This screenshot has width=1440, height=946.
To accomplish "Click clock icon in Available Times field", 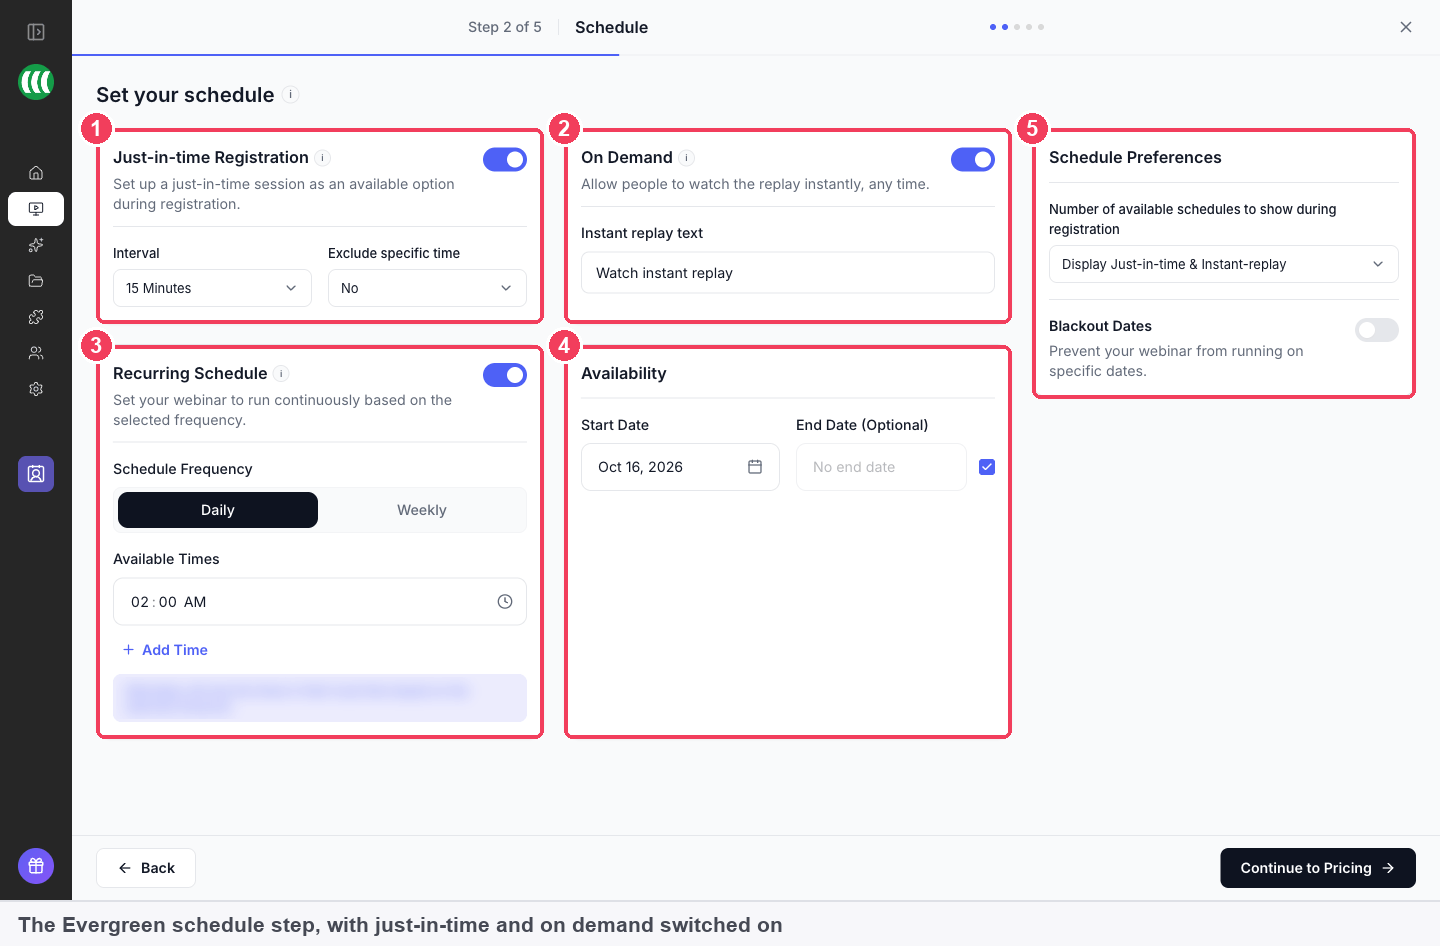I will [x=505, y=602].
